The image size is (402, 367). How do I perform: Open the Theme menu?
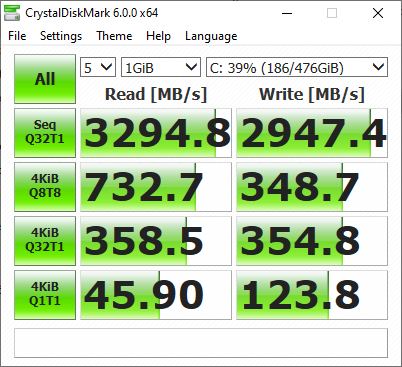click(x=114, y=36)
